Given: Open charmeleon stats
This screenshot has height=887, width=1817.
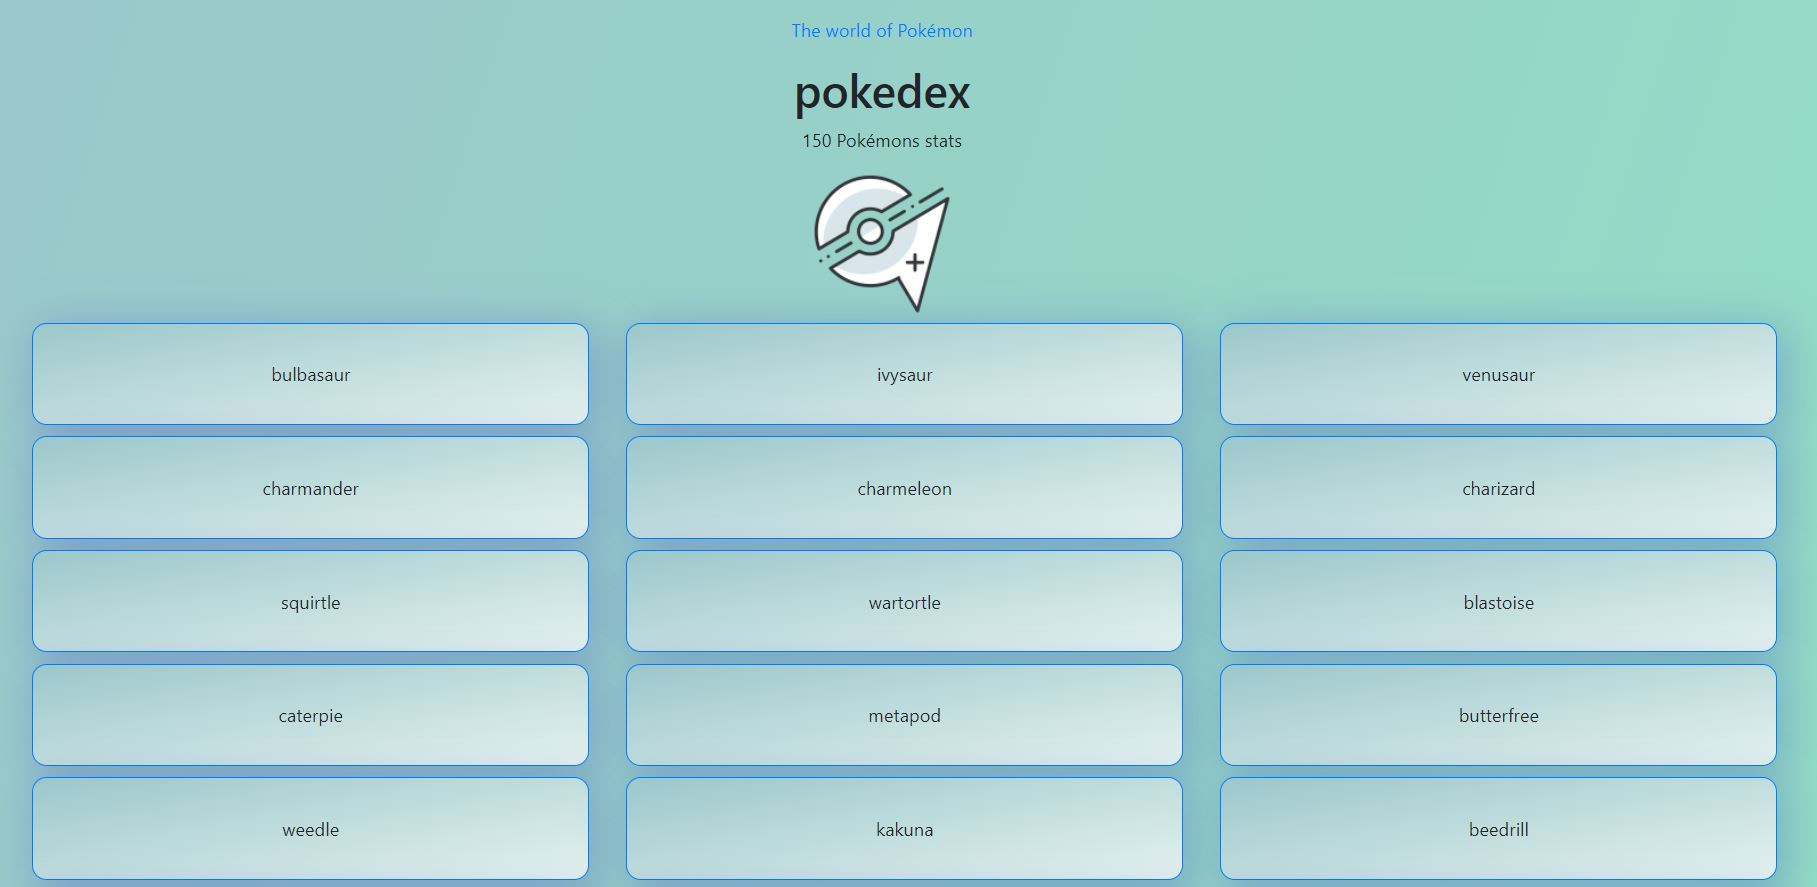Looking at the screenshot, I should (x=904, y=488).
